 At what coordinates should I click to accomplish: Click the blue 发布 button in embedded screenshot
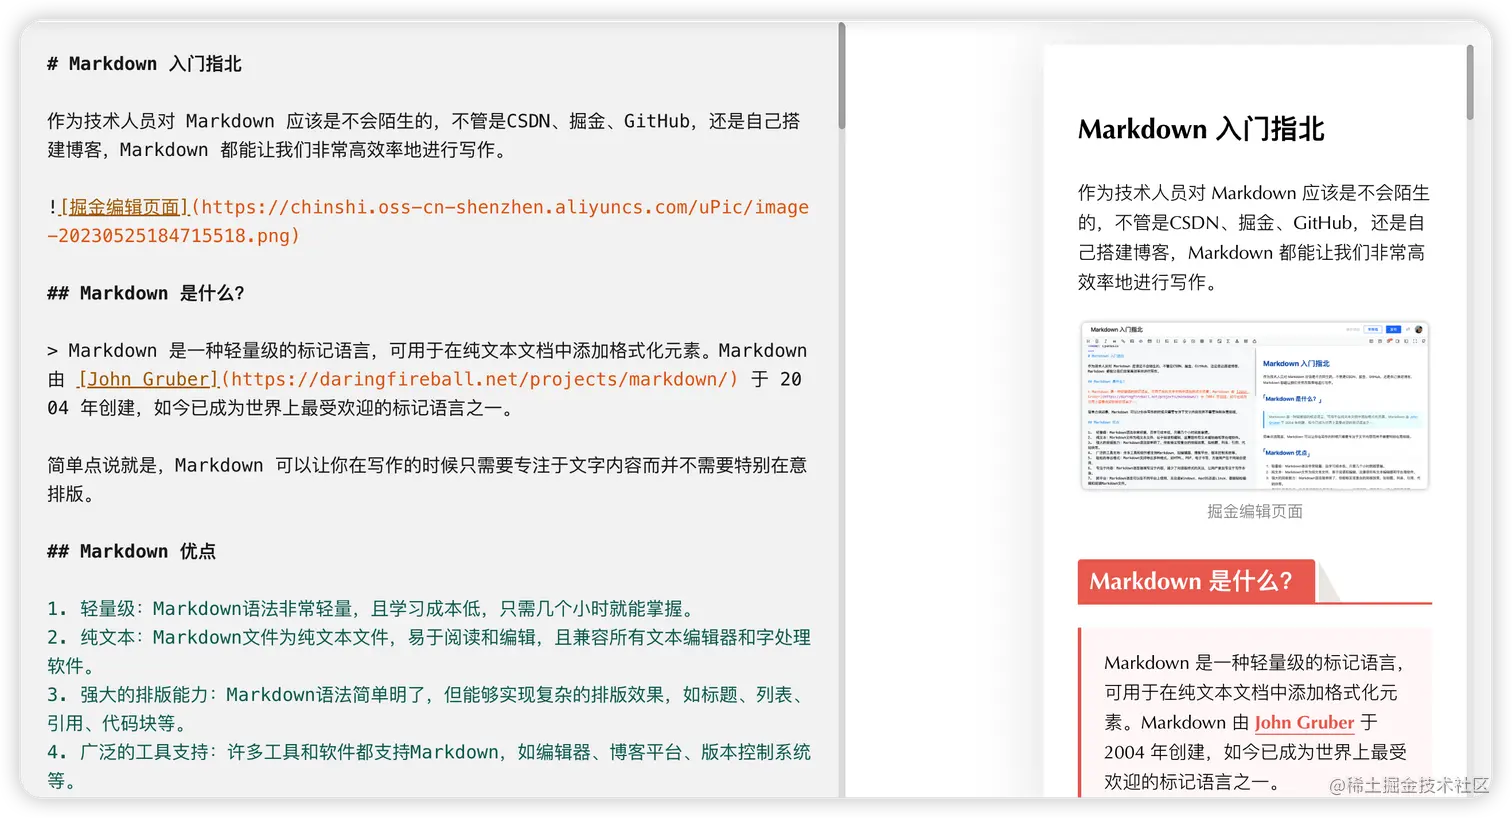(1394, 329)
